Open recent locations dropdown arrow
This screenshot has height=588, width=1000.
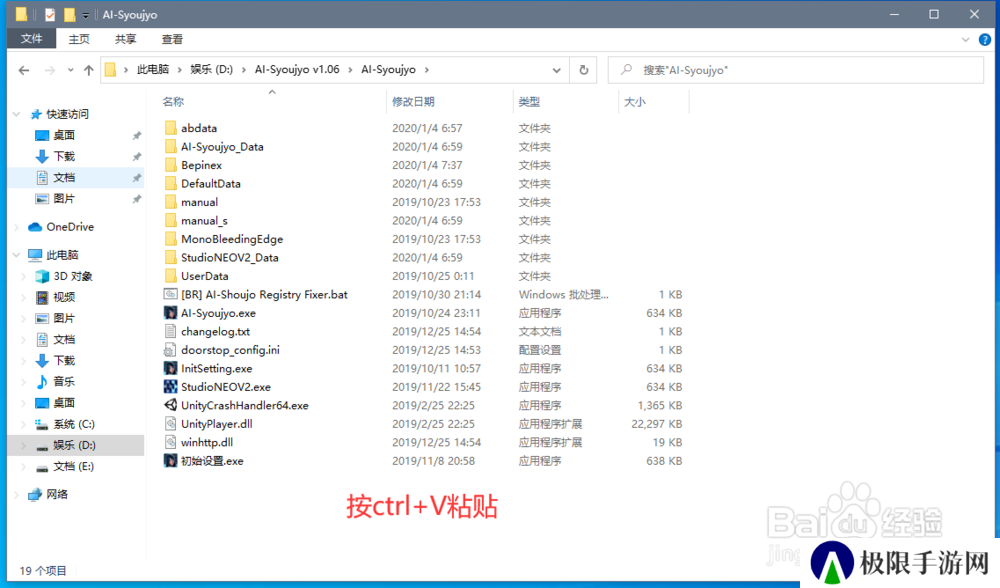coord(70,70)
